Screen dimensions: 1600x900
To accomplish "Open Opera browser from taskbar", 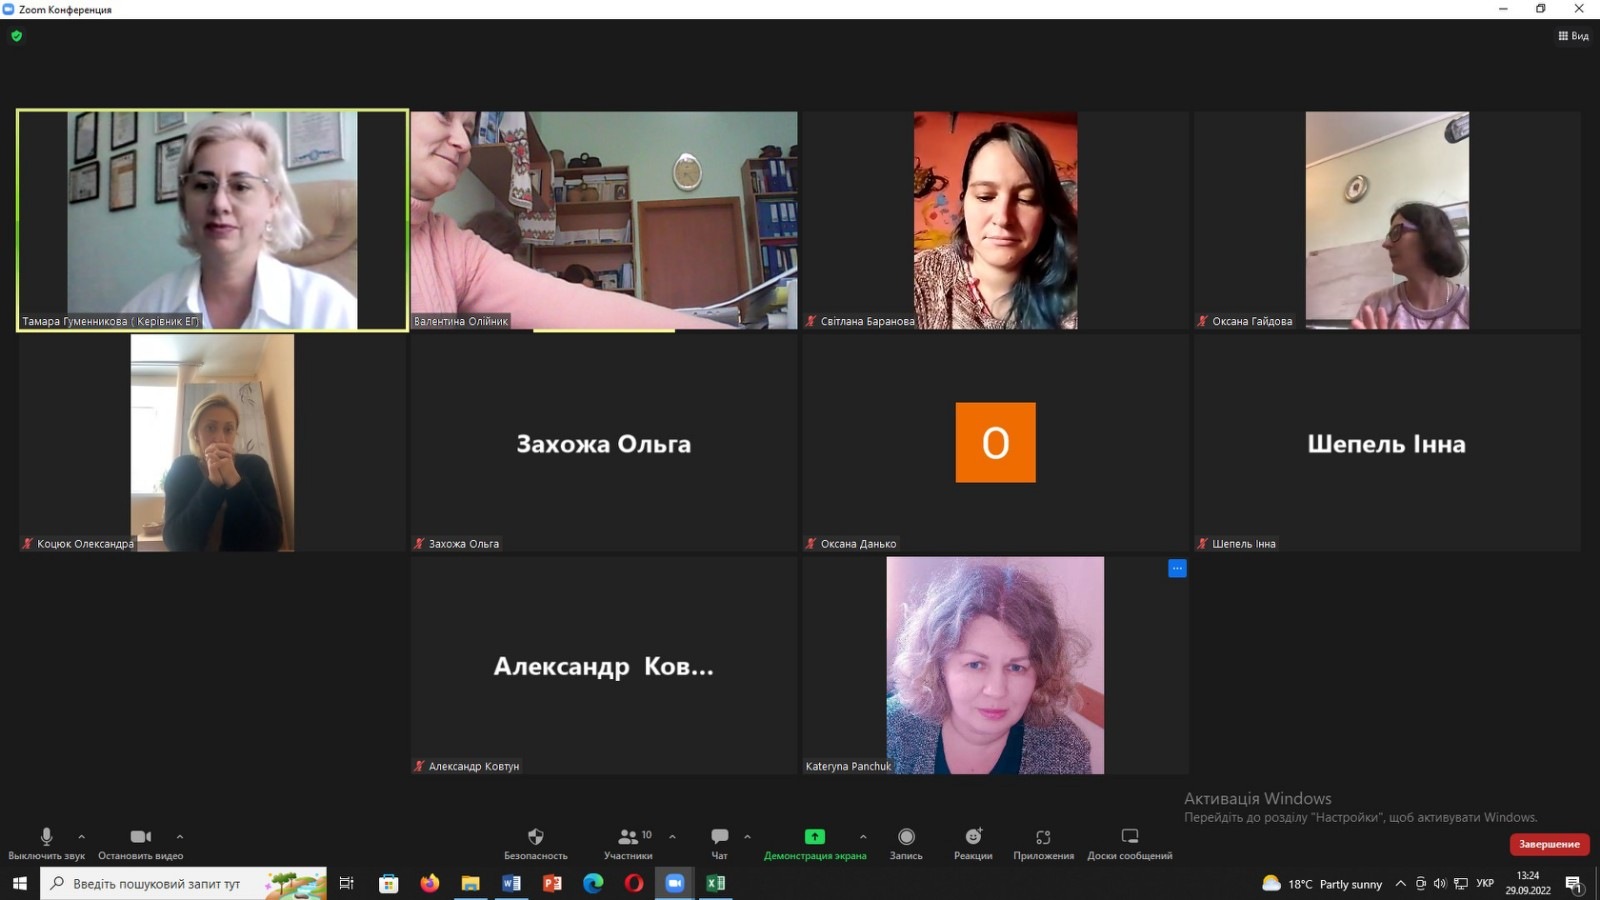I will pos(634,883).
